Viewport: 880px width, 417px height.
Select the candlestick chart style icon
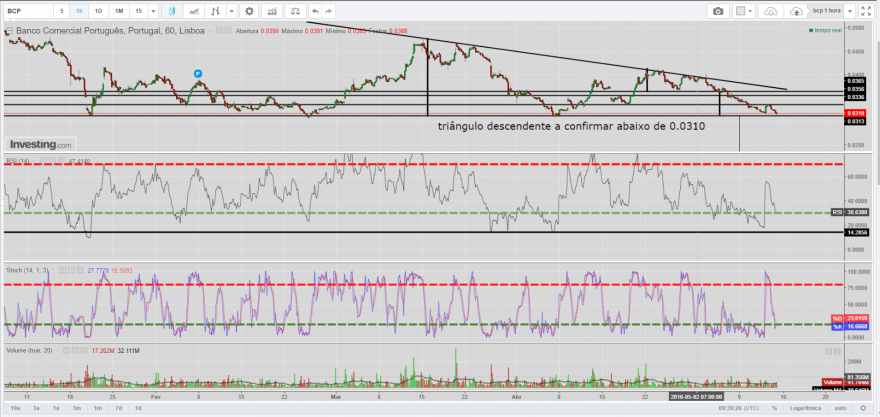pyautogui.click(x=172, y=11)
